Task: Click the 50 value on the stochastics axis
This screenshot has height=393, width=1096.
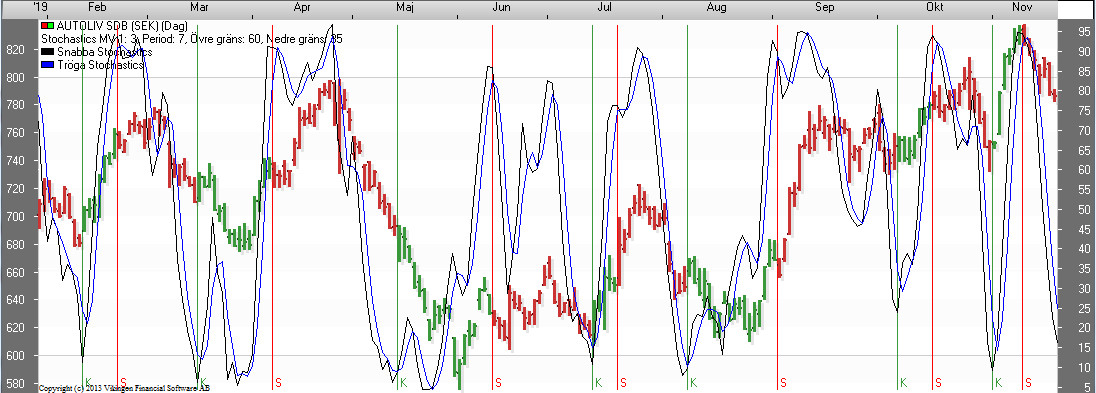Action: pyautogui.click(x=1083, y=209)
